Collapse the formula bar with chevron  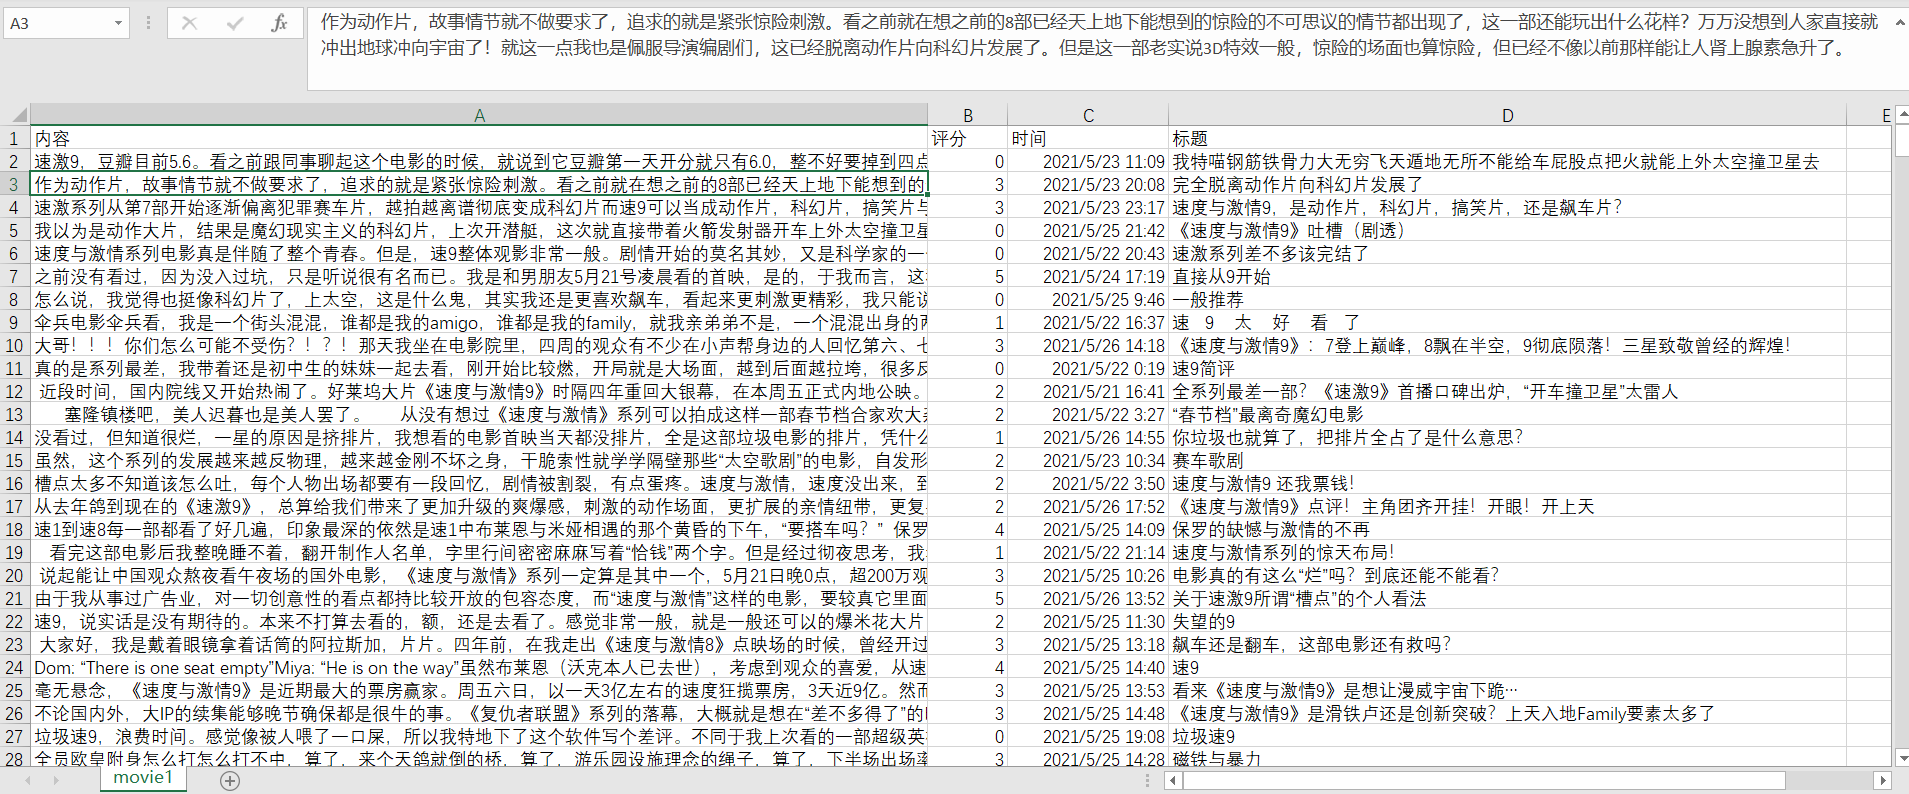pyautogui.click(x=1900, y=21)
